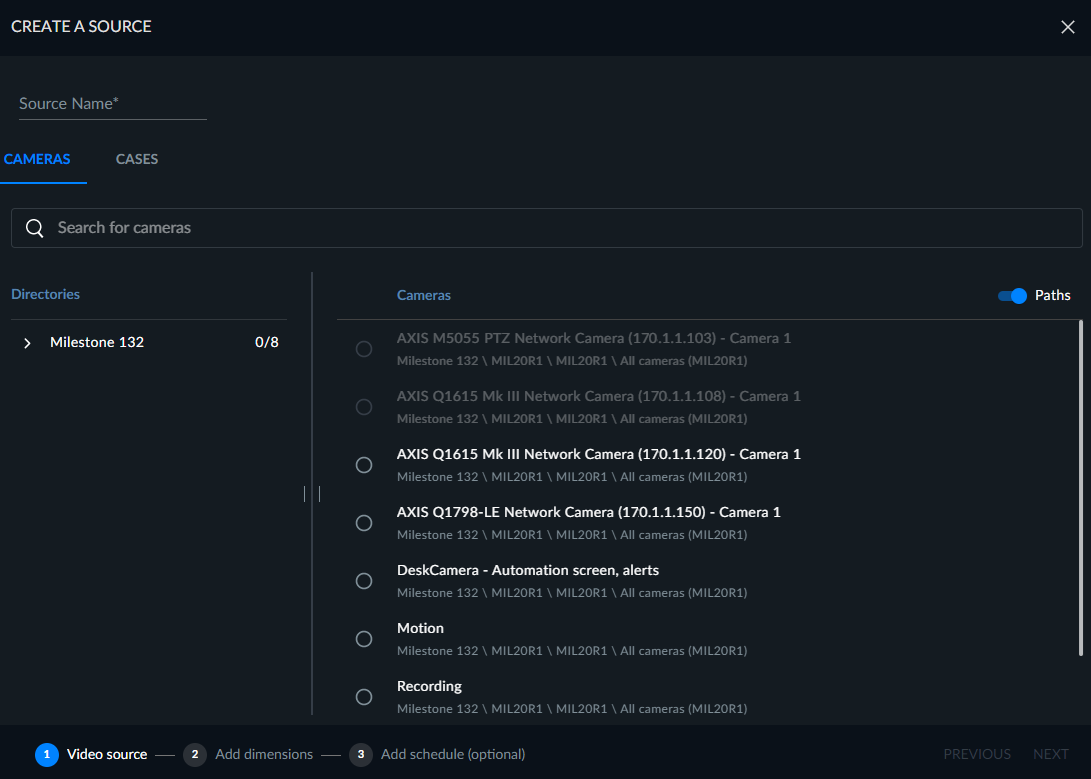This screenshot has height=779, width=1091.
Task: Click step 1 Video source circle
Action: [47, 755]
